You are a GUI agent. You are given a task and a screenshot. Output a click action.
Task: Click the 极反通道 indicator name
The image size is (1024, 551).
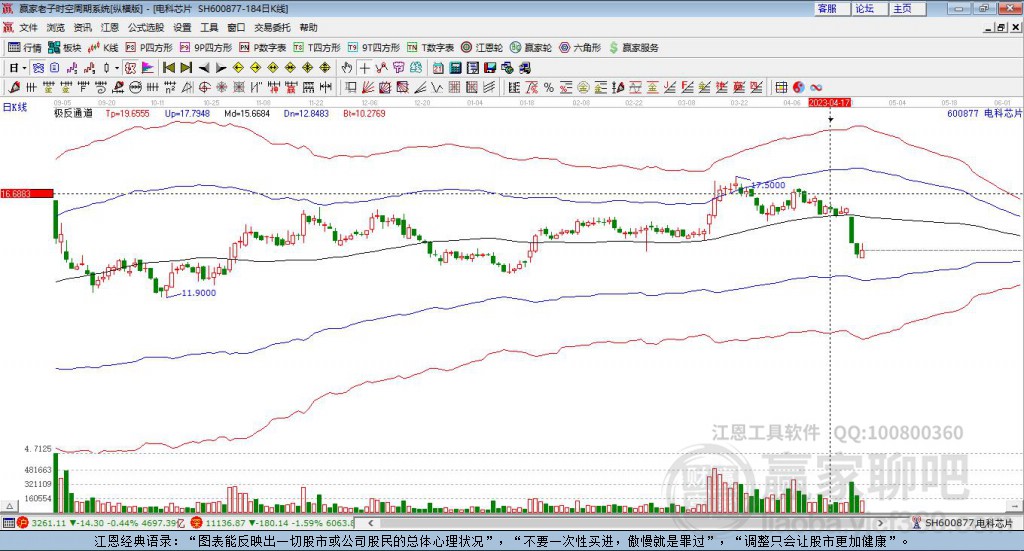(x=73, y=113)
